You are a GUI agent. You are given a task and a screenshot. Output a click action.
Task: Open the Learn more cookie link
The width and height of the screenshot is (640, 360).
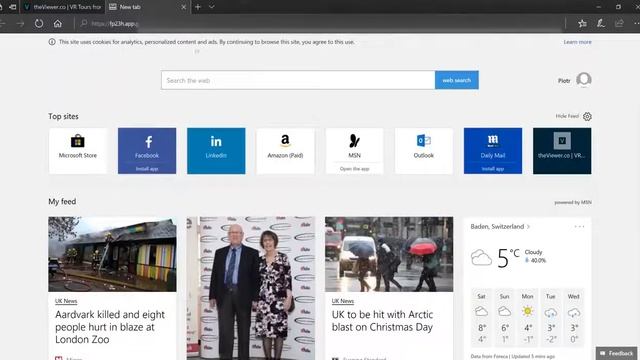(x=577, y=42)
